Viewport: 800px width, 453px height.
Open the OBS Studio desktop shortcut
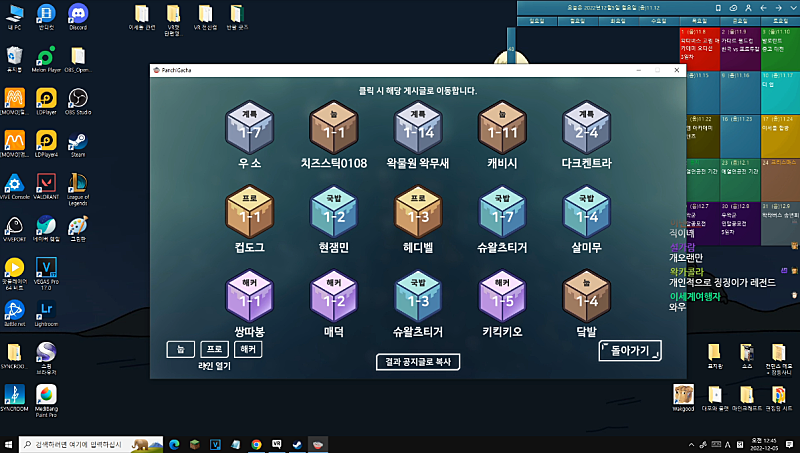pos(78,102)
